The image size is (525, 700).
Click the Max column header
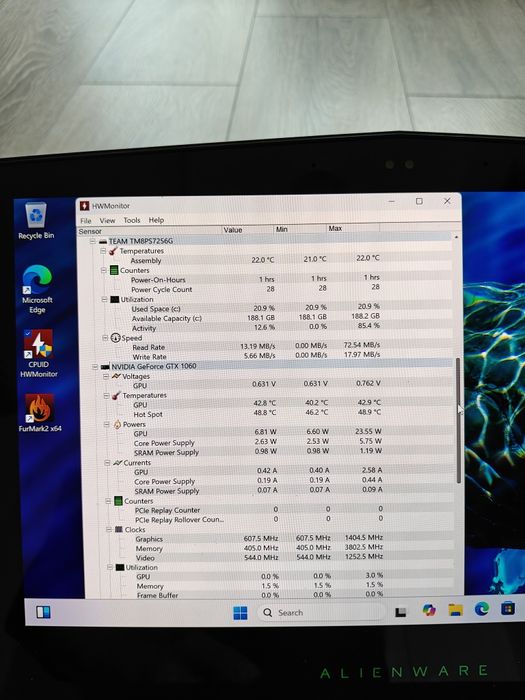(353, 228)
